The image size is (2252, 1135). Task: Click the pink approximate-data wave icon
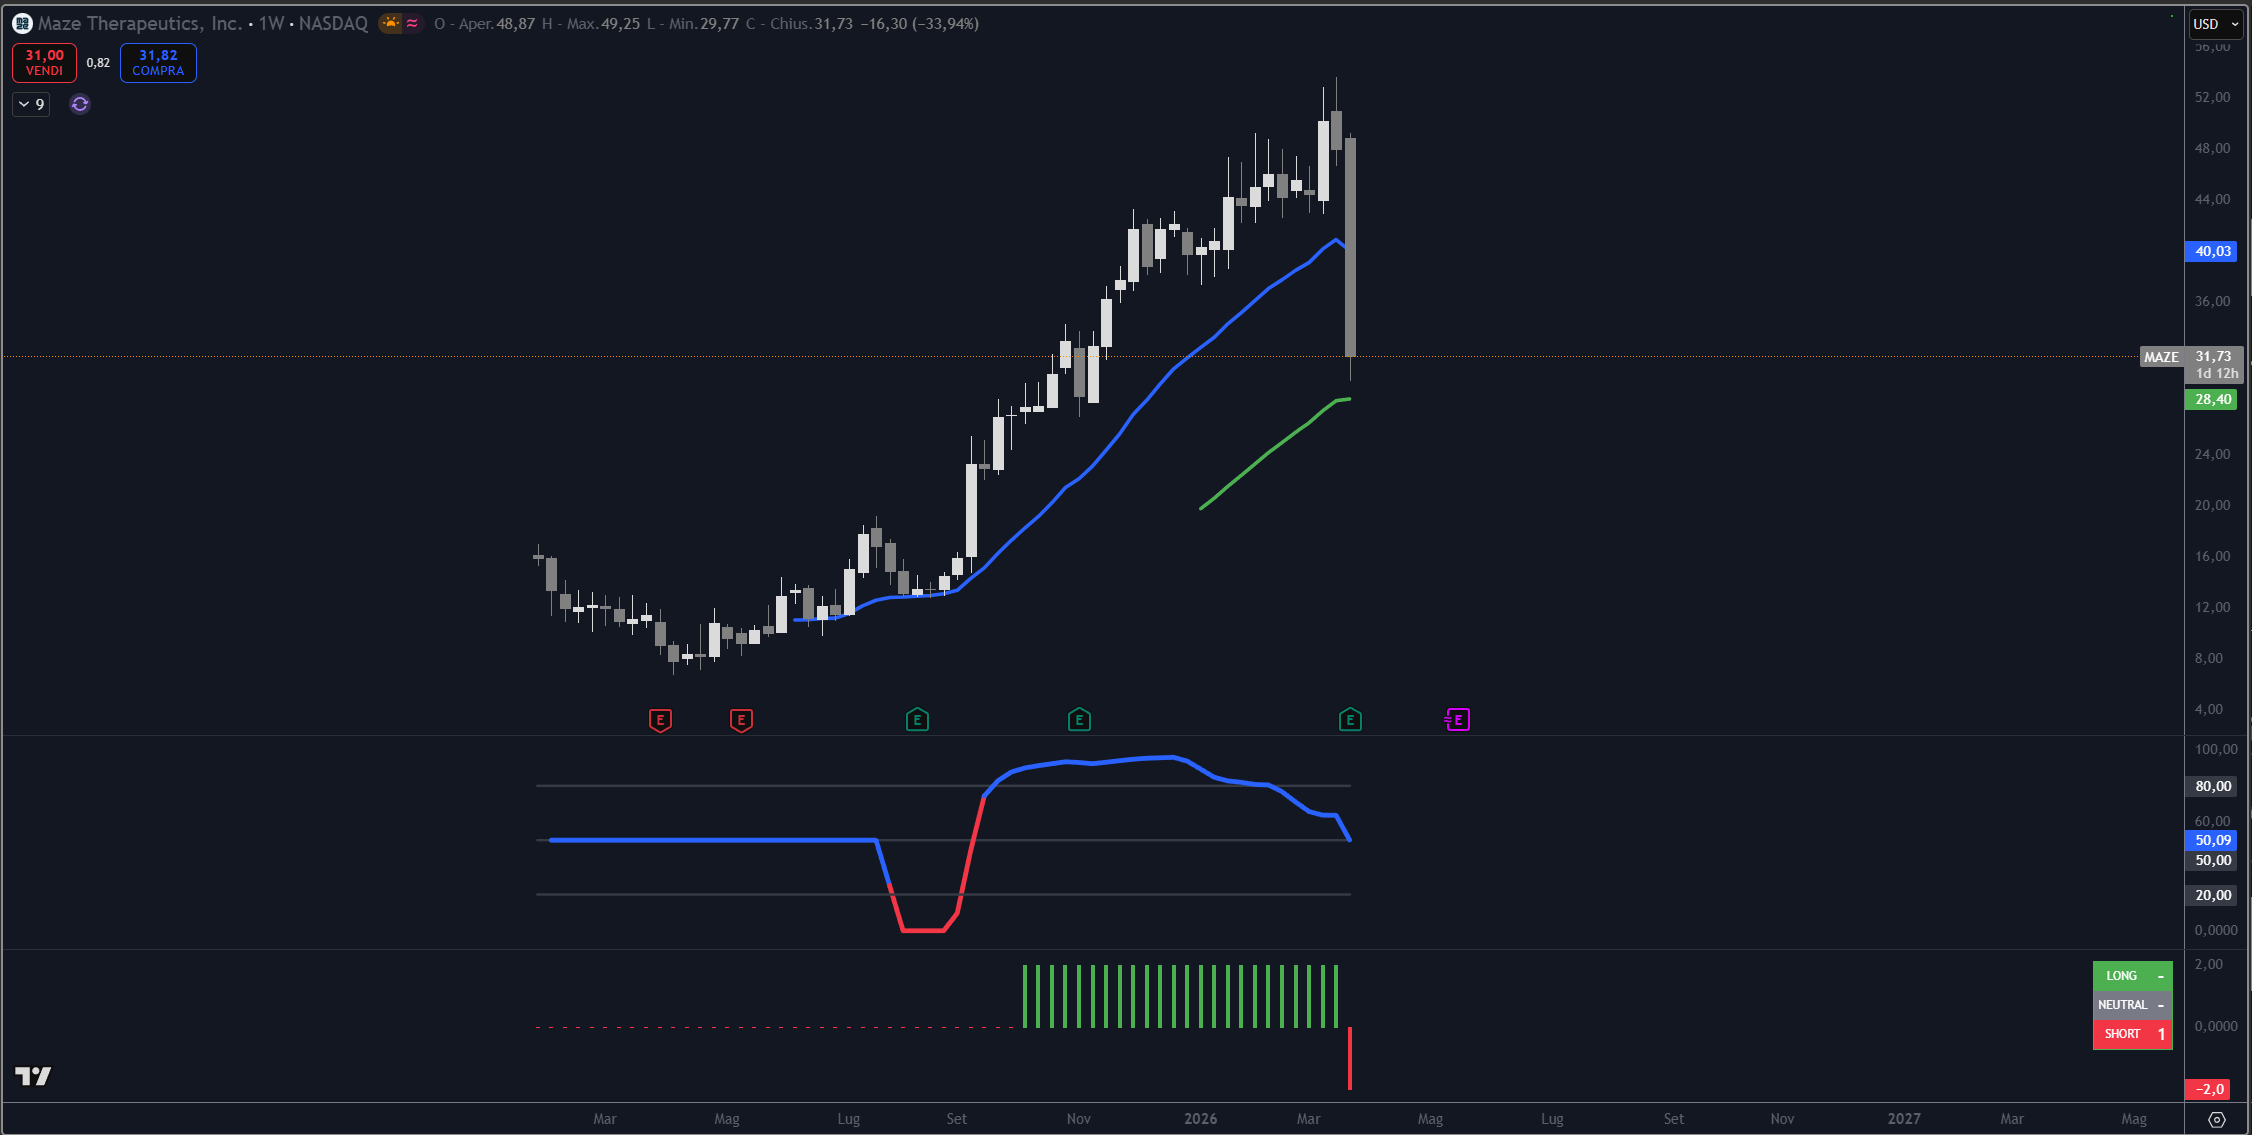[x=412, y=23]
